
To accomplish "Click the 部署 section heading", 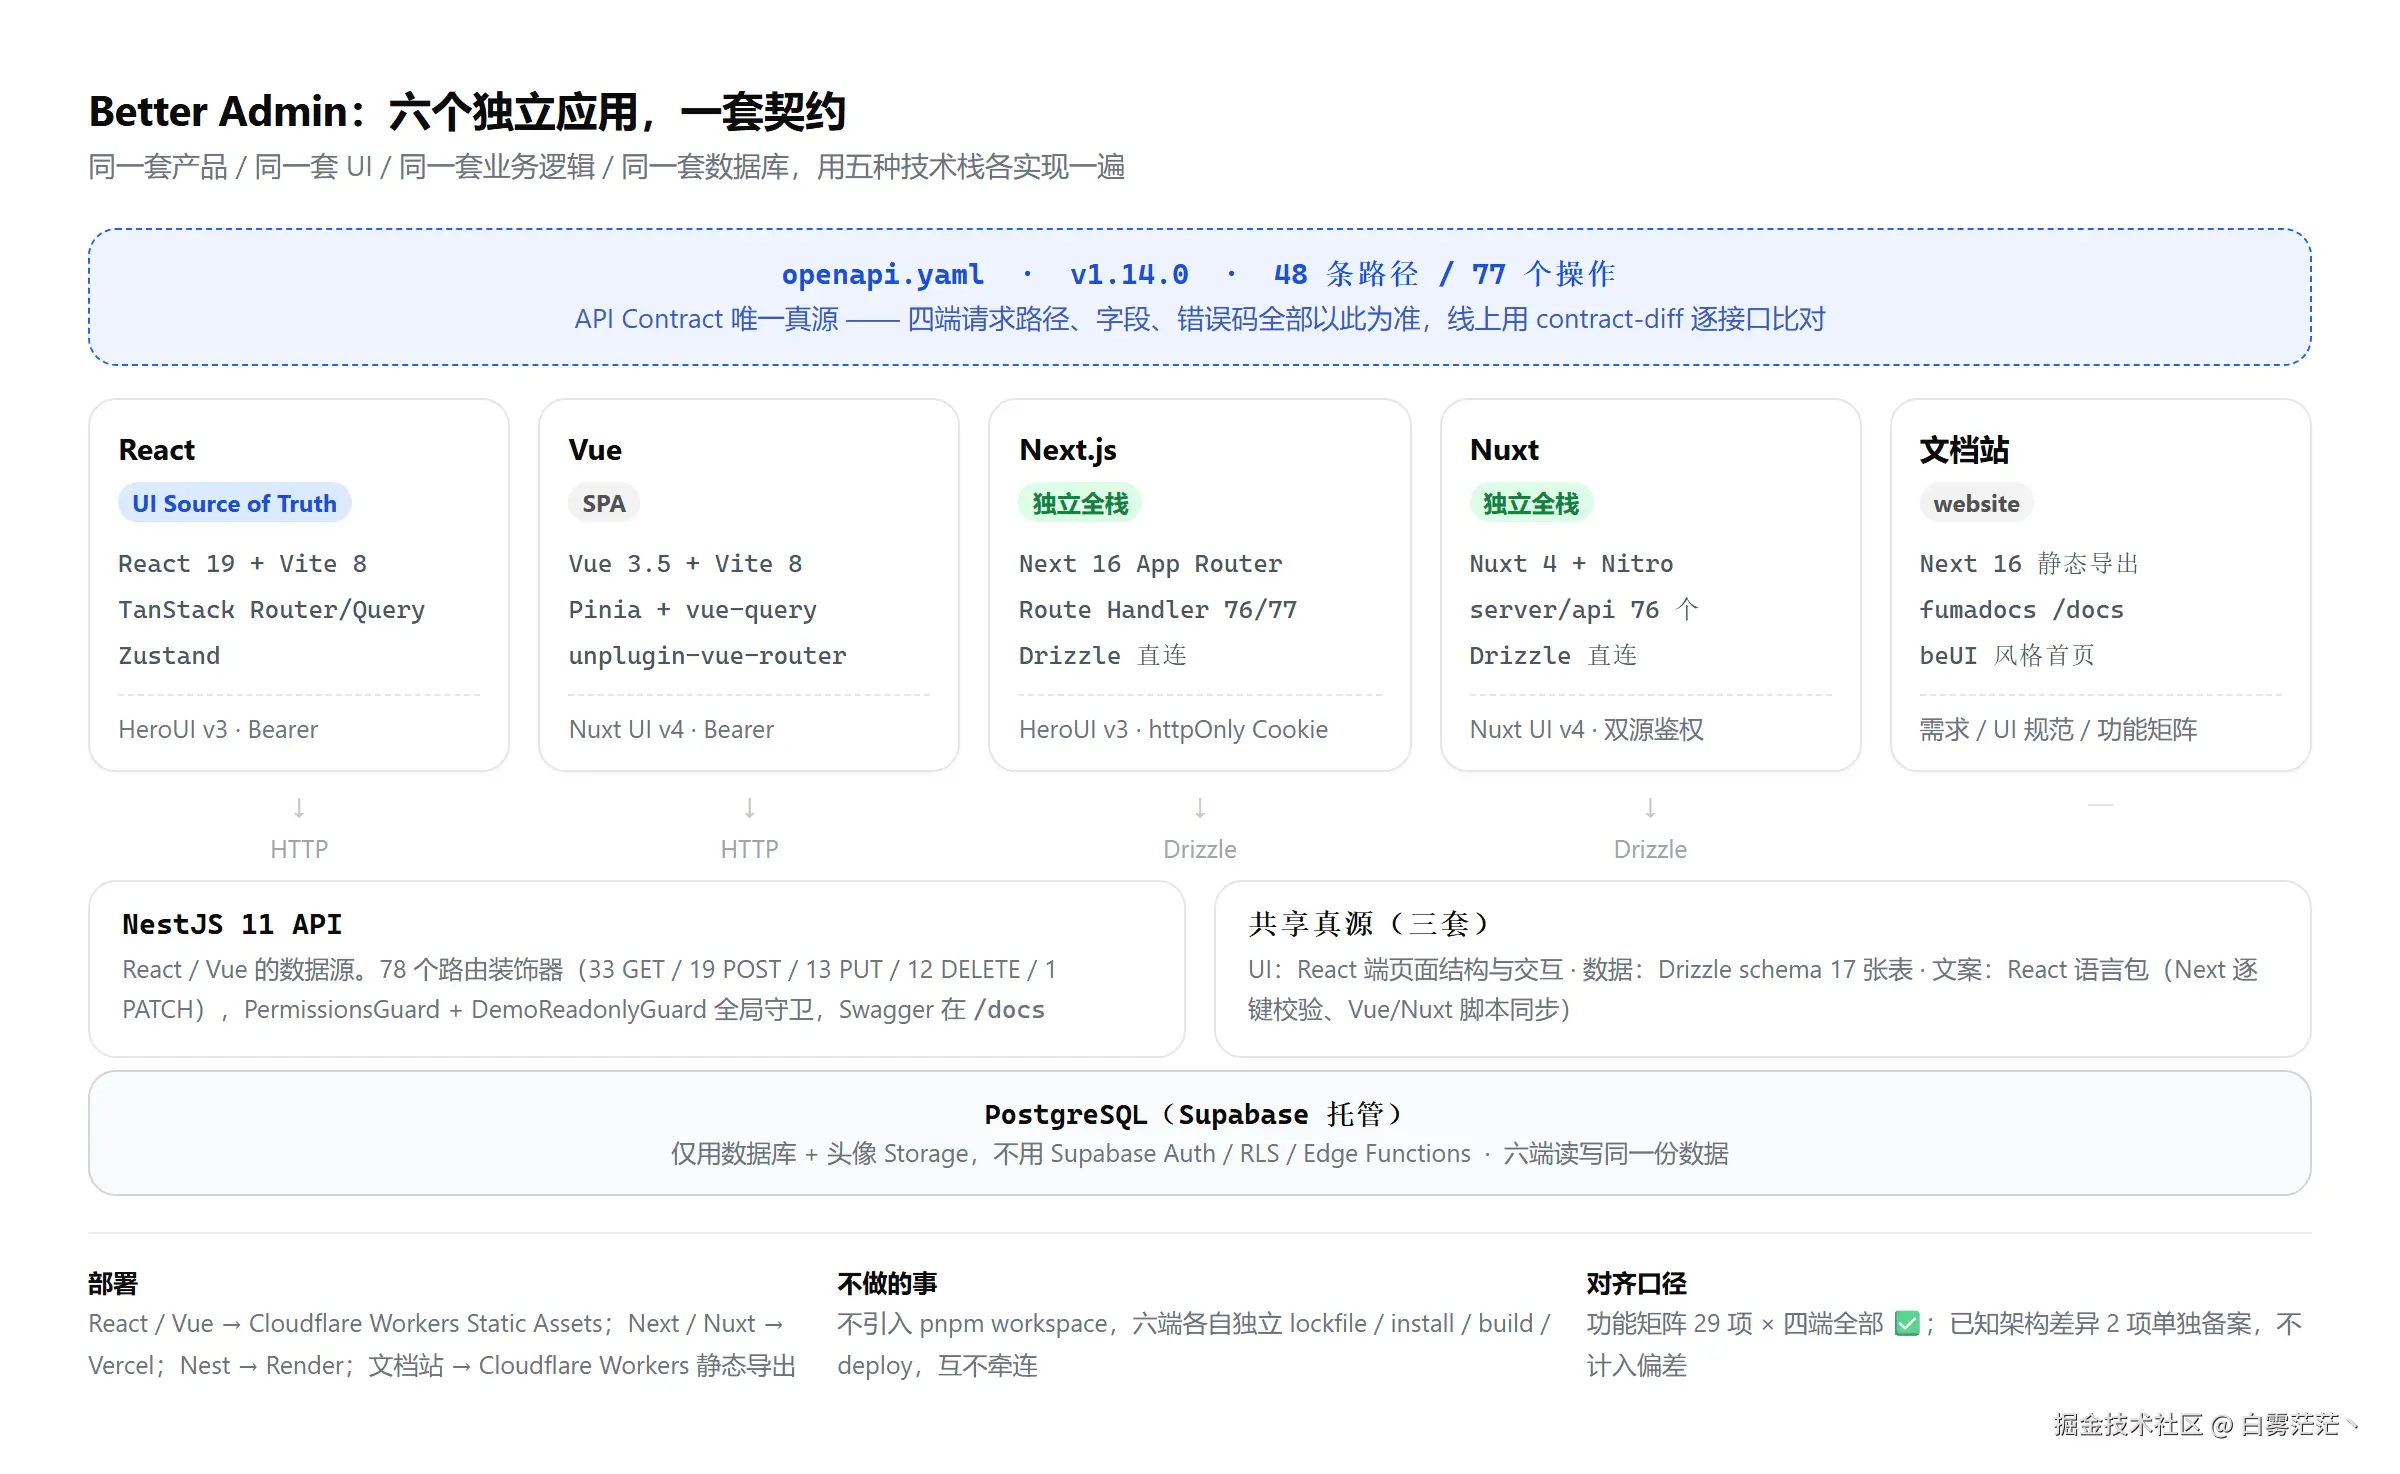I will coord(113,1283).
